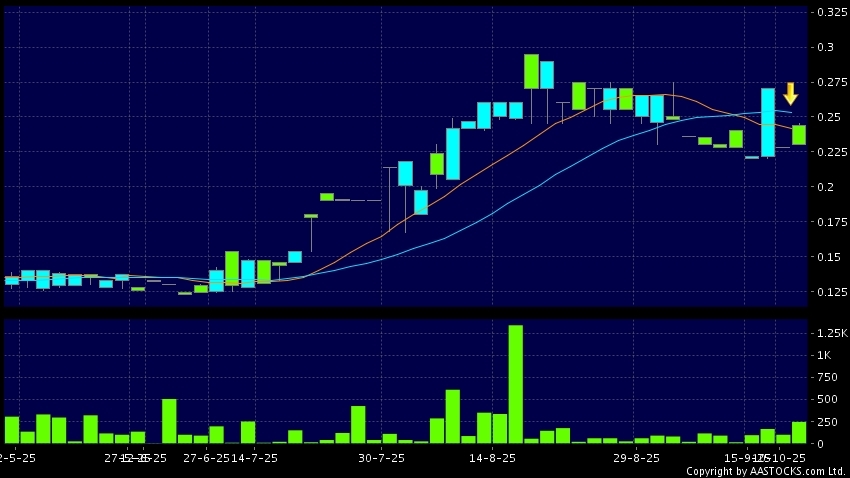The width and height of the screenshot is (850, 478).
Task: Click the rightmost volume bar
Action: pyautogui.click(x=799, y=432)
